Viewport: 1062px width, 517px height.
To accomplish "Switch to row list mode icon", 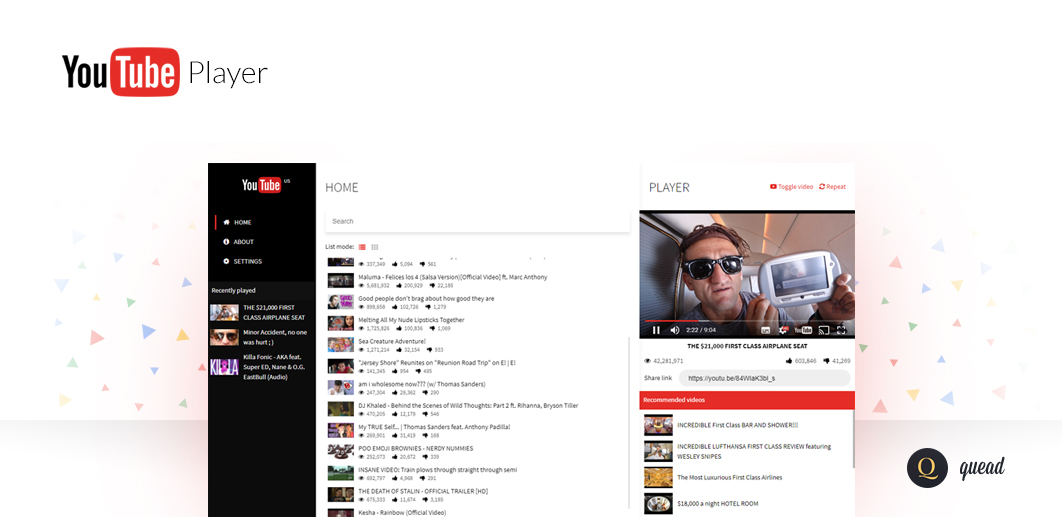I will [362, 247].
